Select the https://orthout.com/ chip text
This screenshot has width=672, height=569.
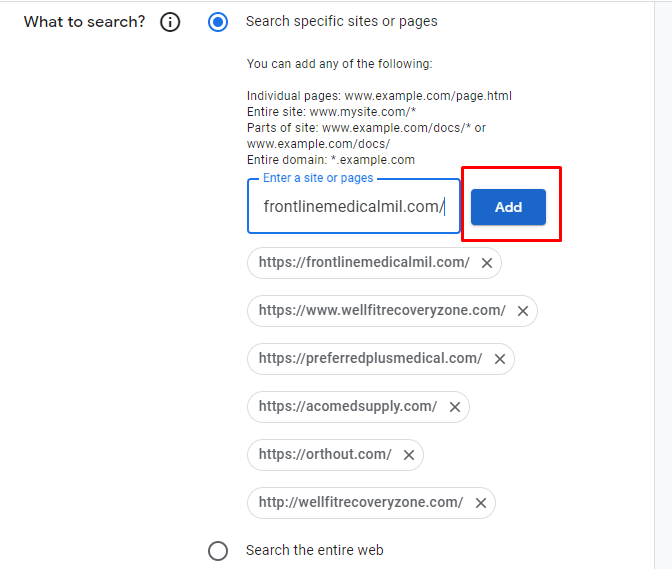coord(324,455)
